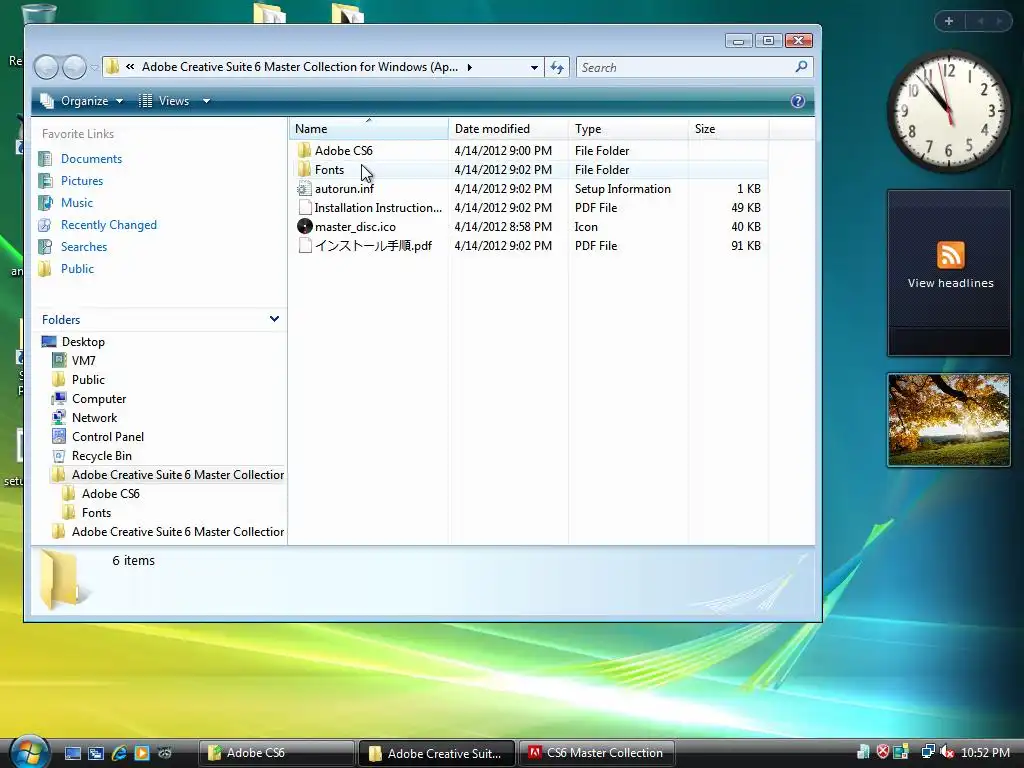1024x768 pixels.
Task: Open Music in Favorite Links
Action: click(x=76, y=202)
